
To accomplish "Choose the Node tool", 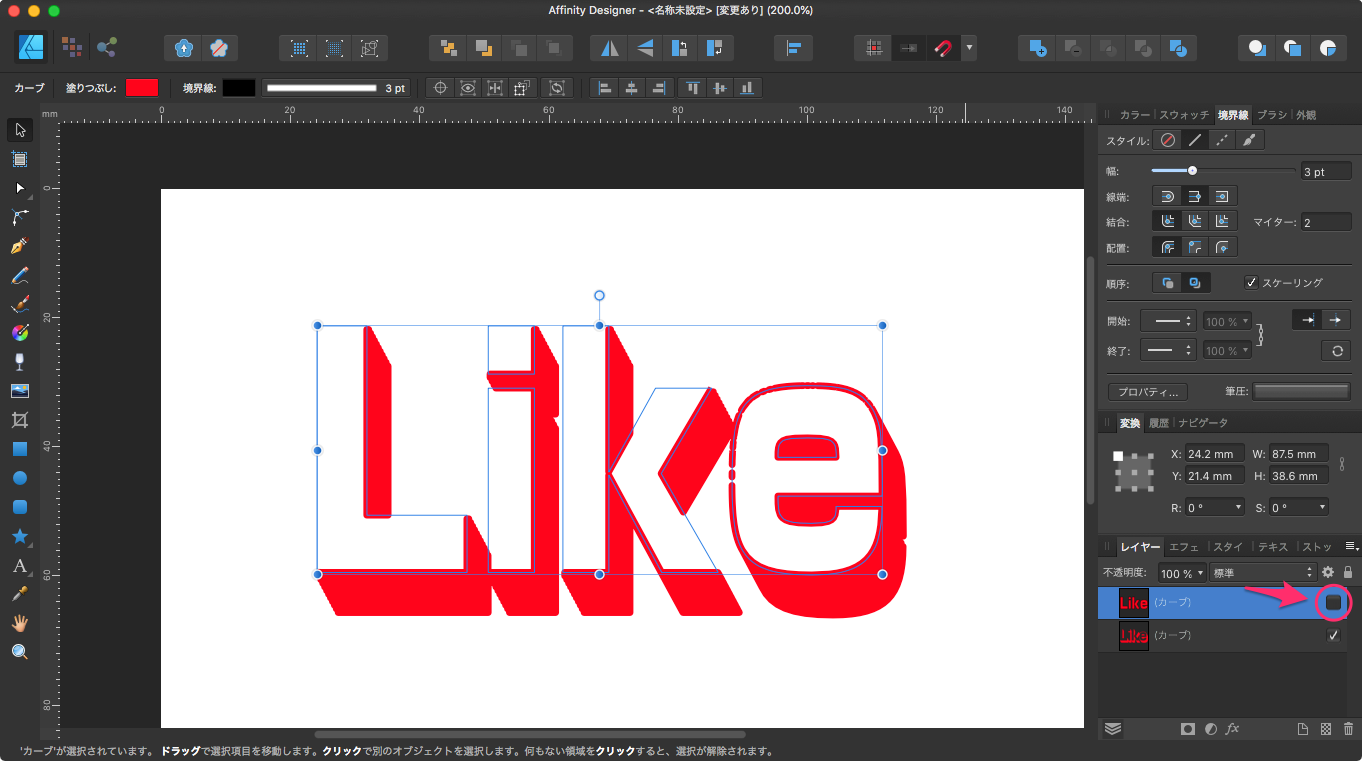I will pos(19,188).
